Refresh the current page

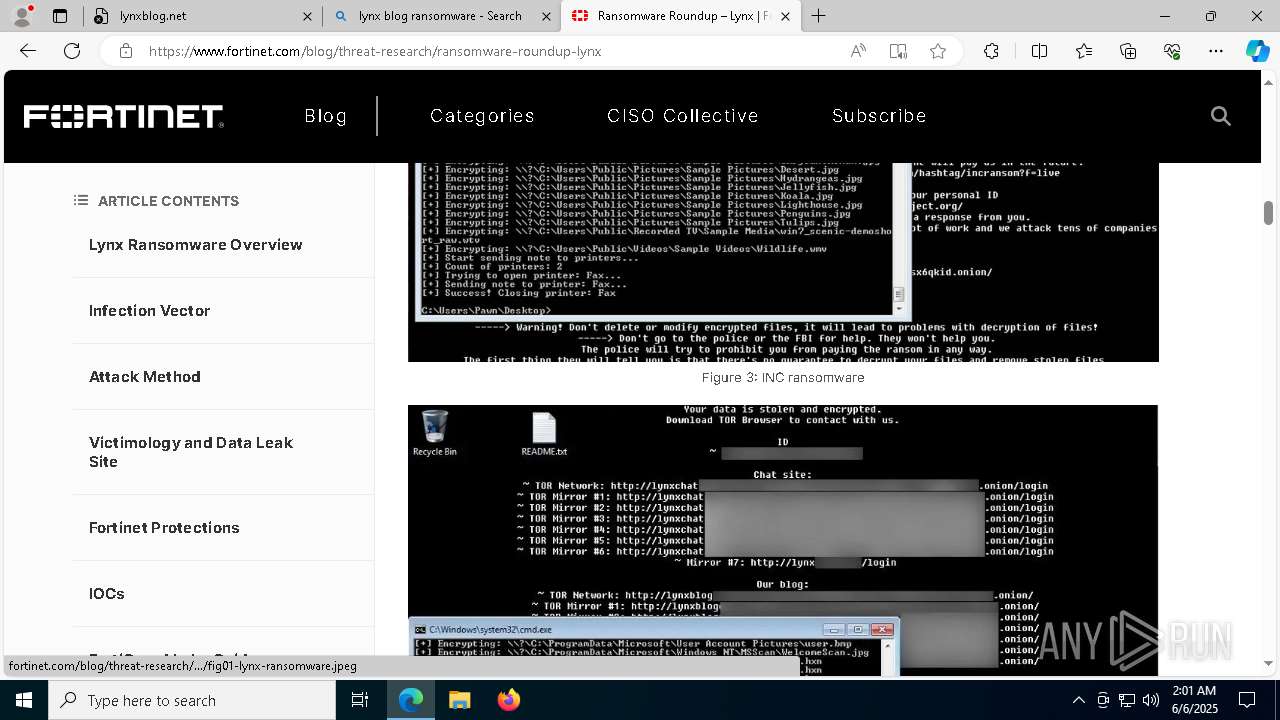point(72,51)
